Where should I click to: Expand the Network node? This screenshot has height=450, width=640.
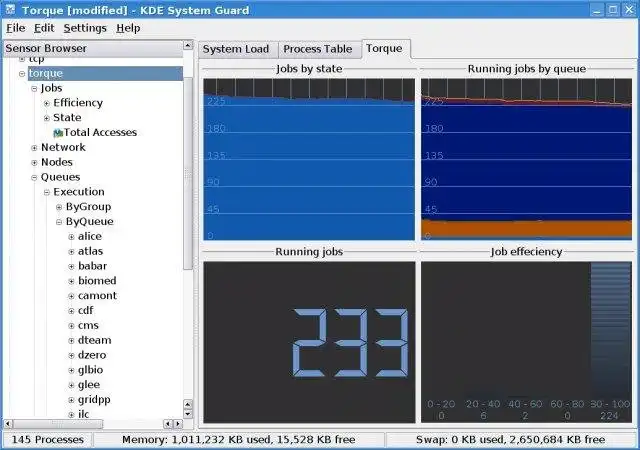34,148
